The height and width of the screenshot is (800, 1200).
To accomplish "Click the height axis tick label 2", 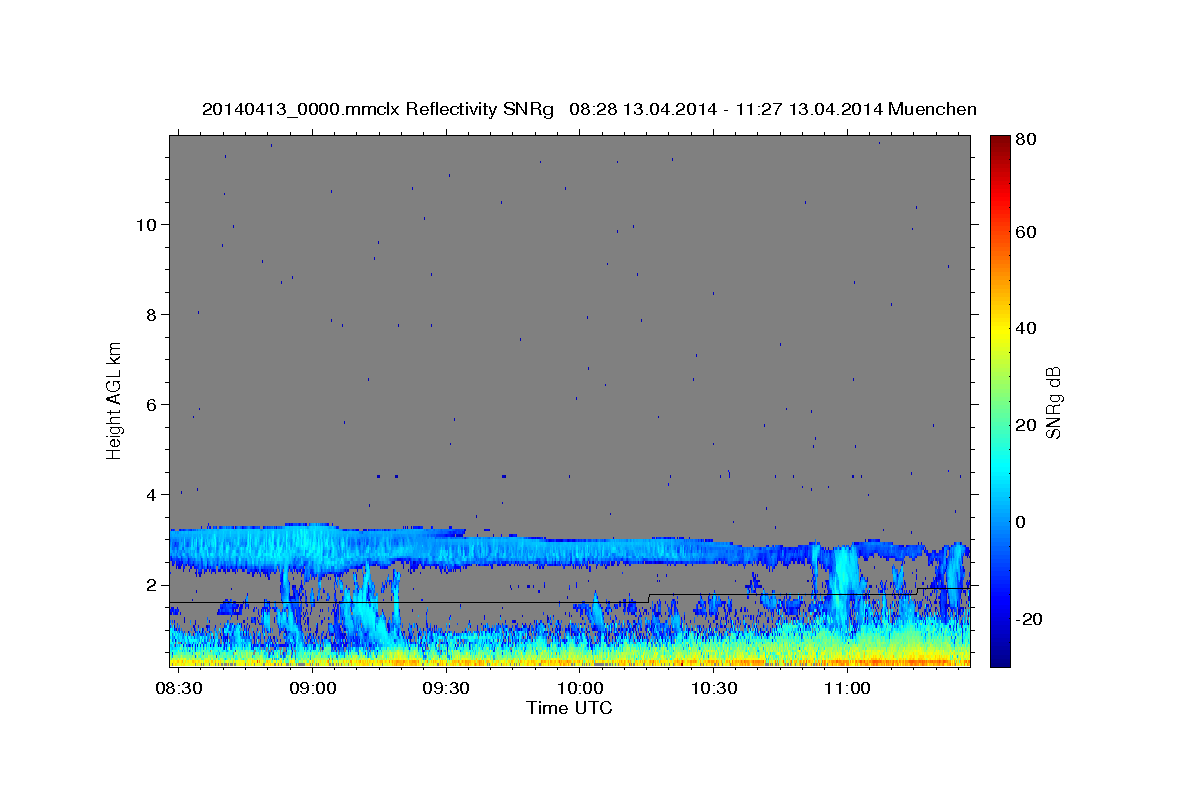I will [x=152, y=585].
